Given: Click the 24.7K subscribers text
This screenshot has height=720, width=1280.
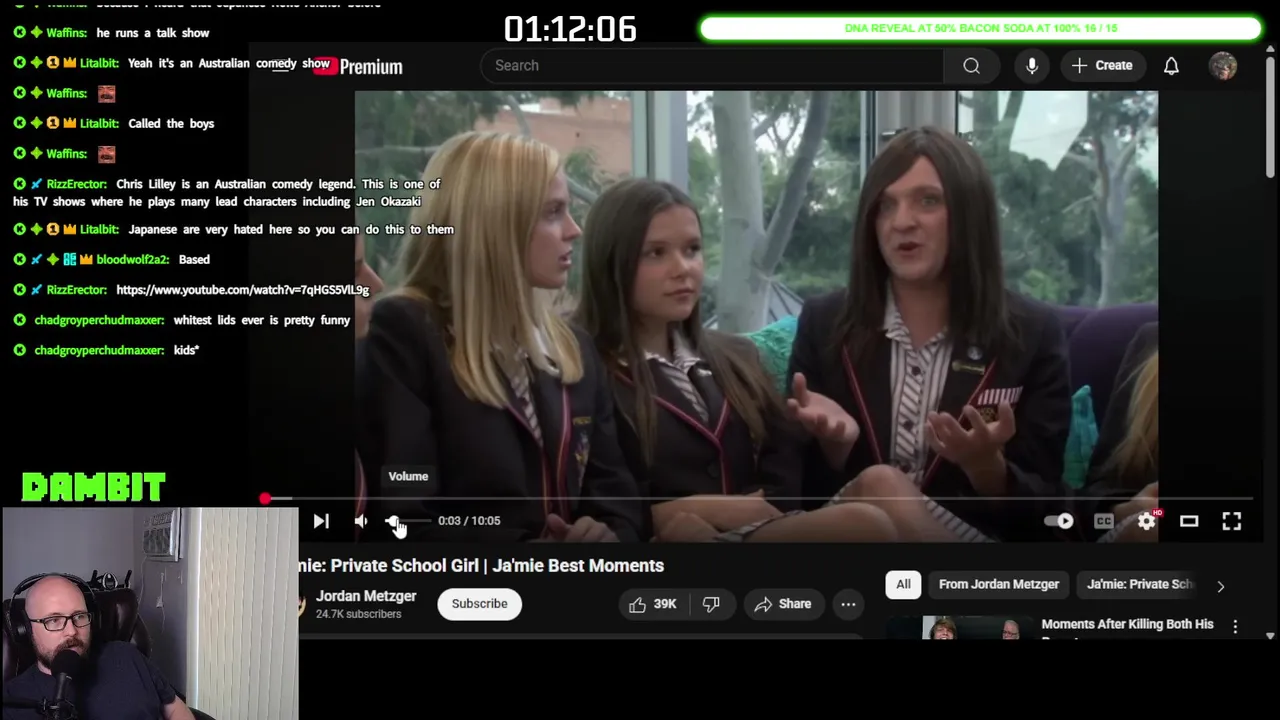Looking at the screenshot, I should point(358,614).
